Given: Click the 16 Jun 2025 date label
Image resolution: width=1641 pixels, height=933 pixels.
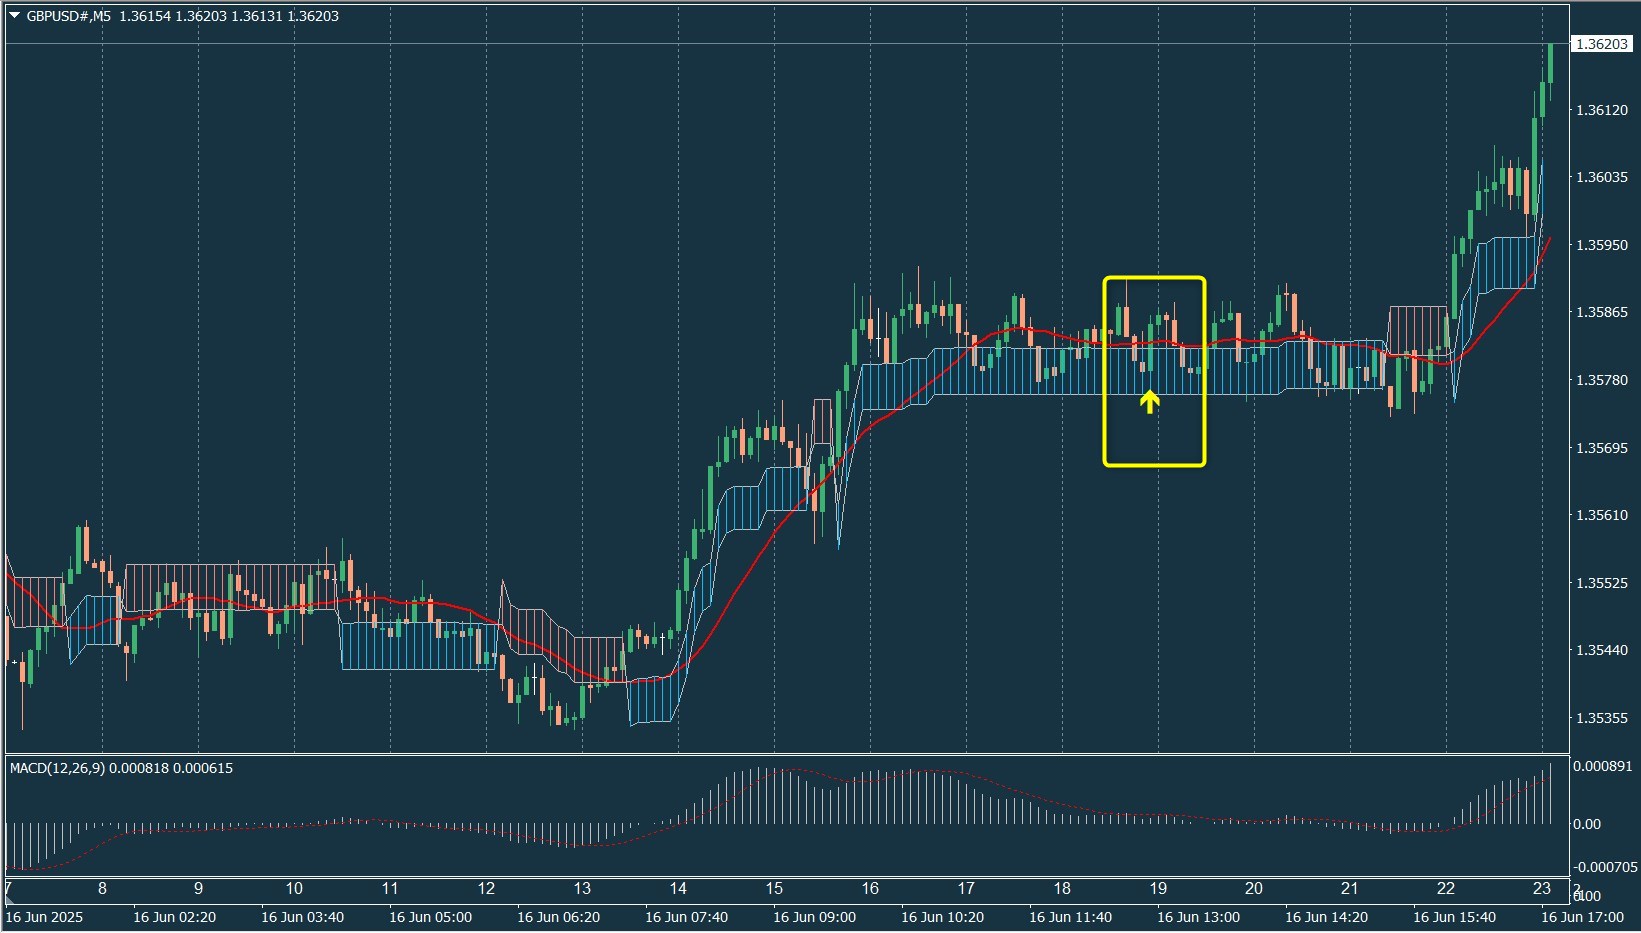Looking at the screenshot, I should [x=44, y=917].
